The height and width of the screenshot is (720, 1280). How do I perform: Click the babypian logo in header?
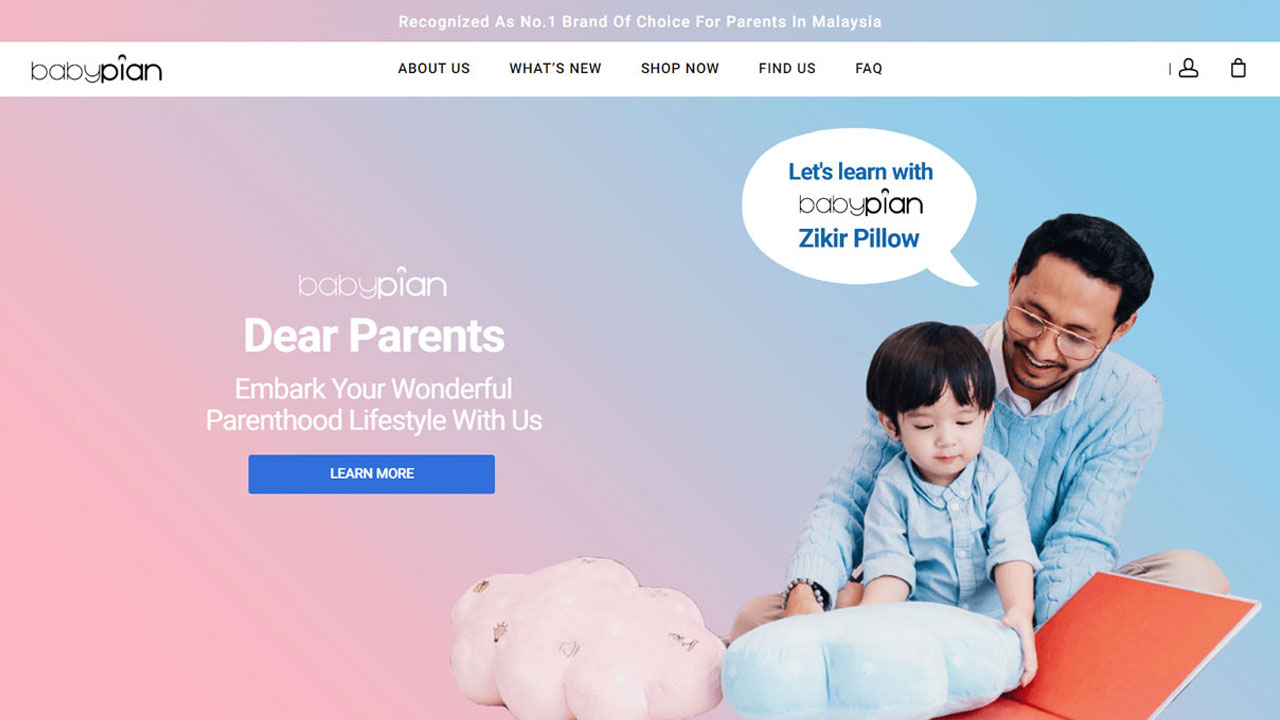[x=96, y=69]
